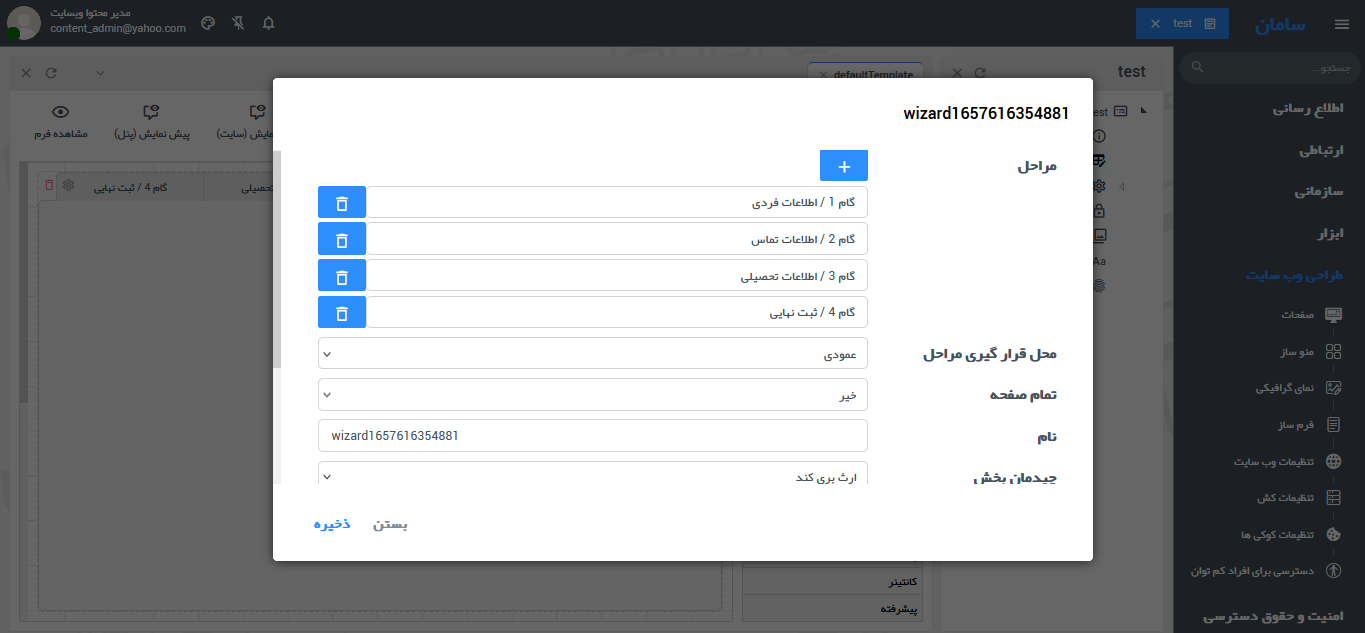
Task: Focus the 'نام' wizard name field
Action: pos(593,435)
